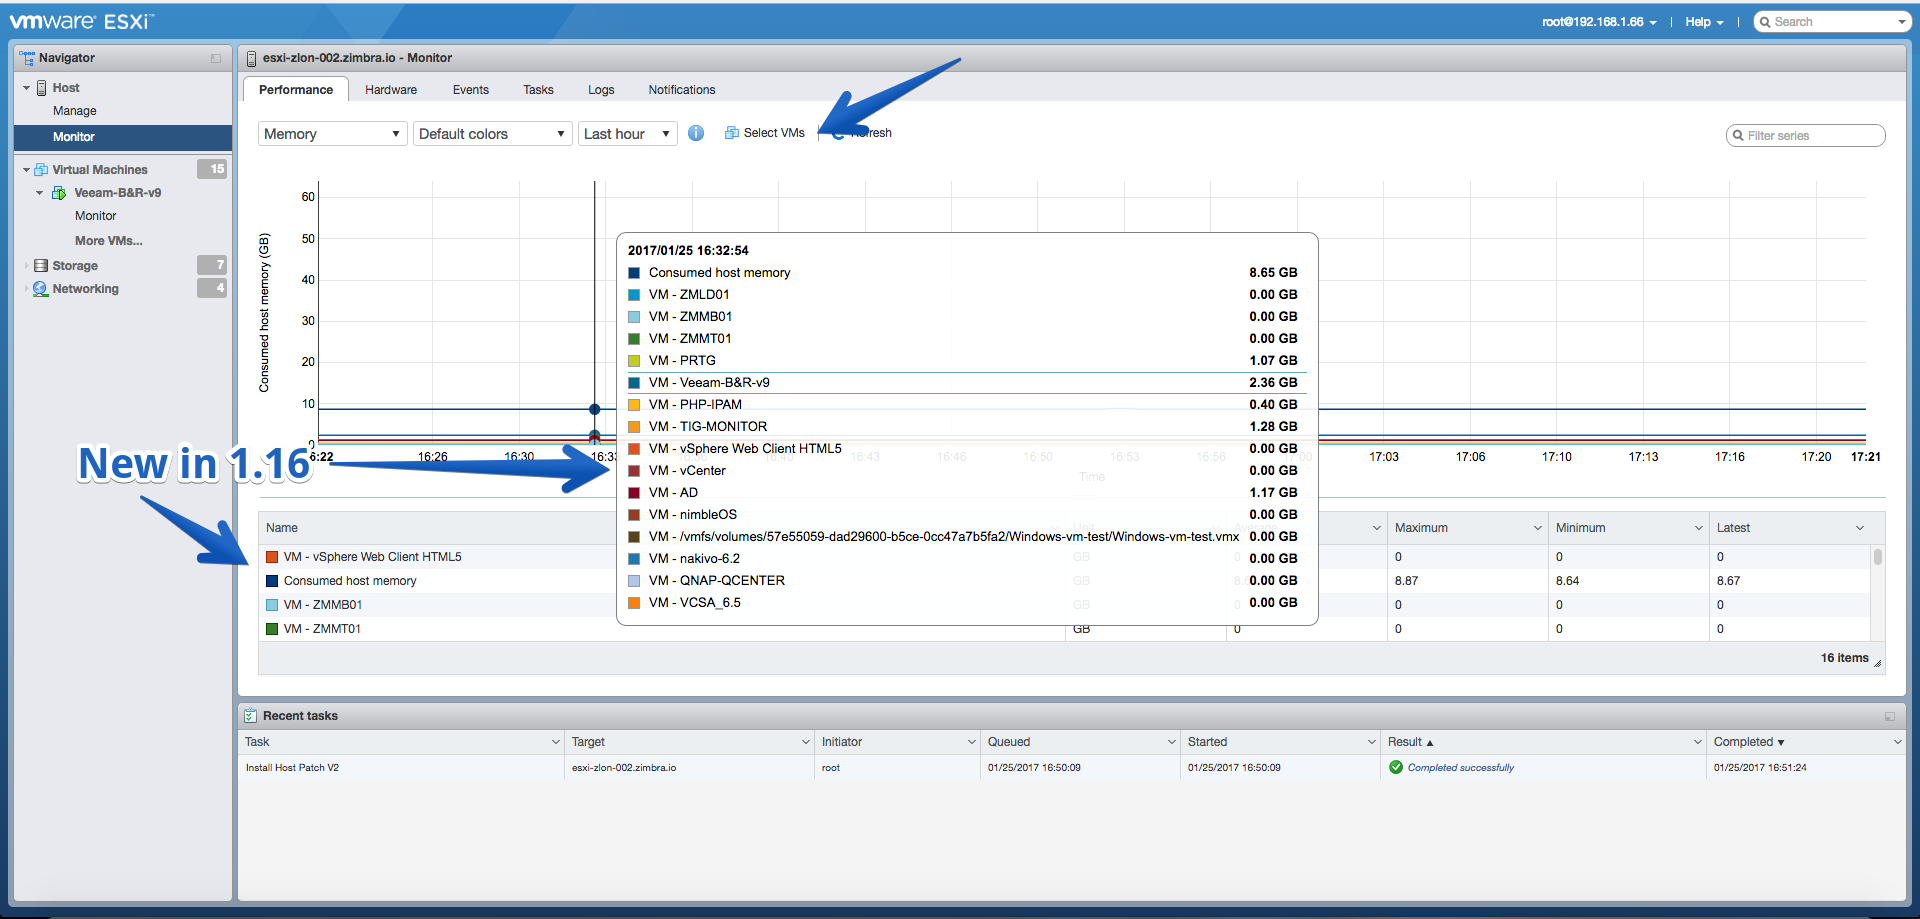Select the Install Host Patch V2 task

tap(292, 768)
